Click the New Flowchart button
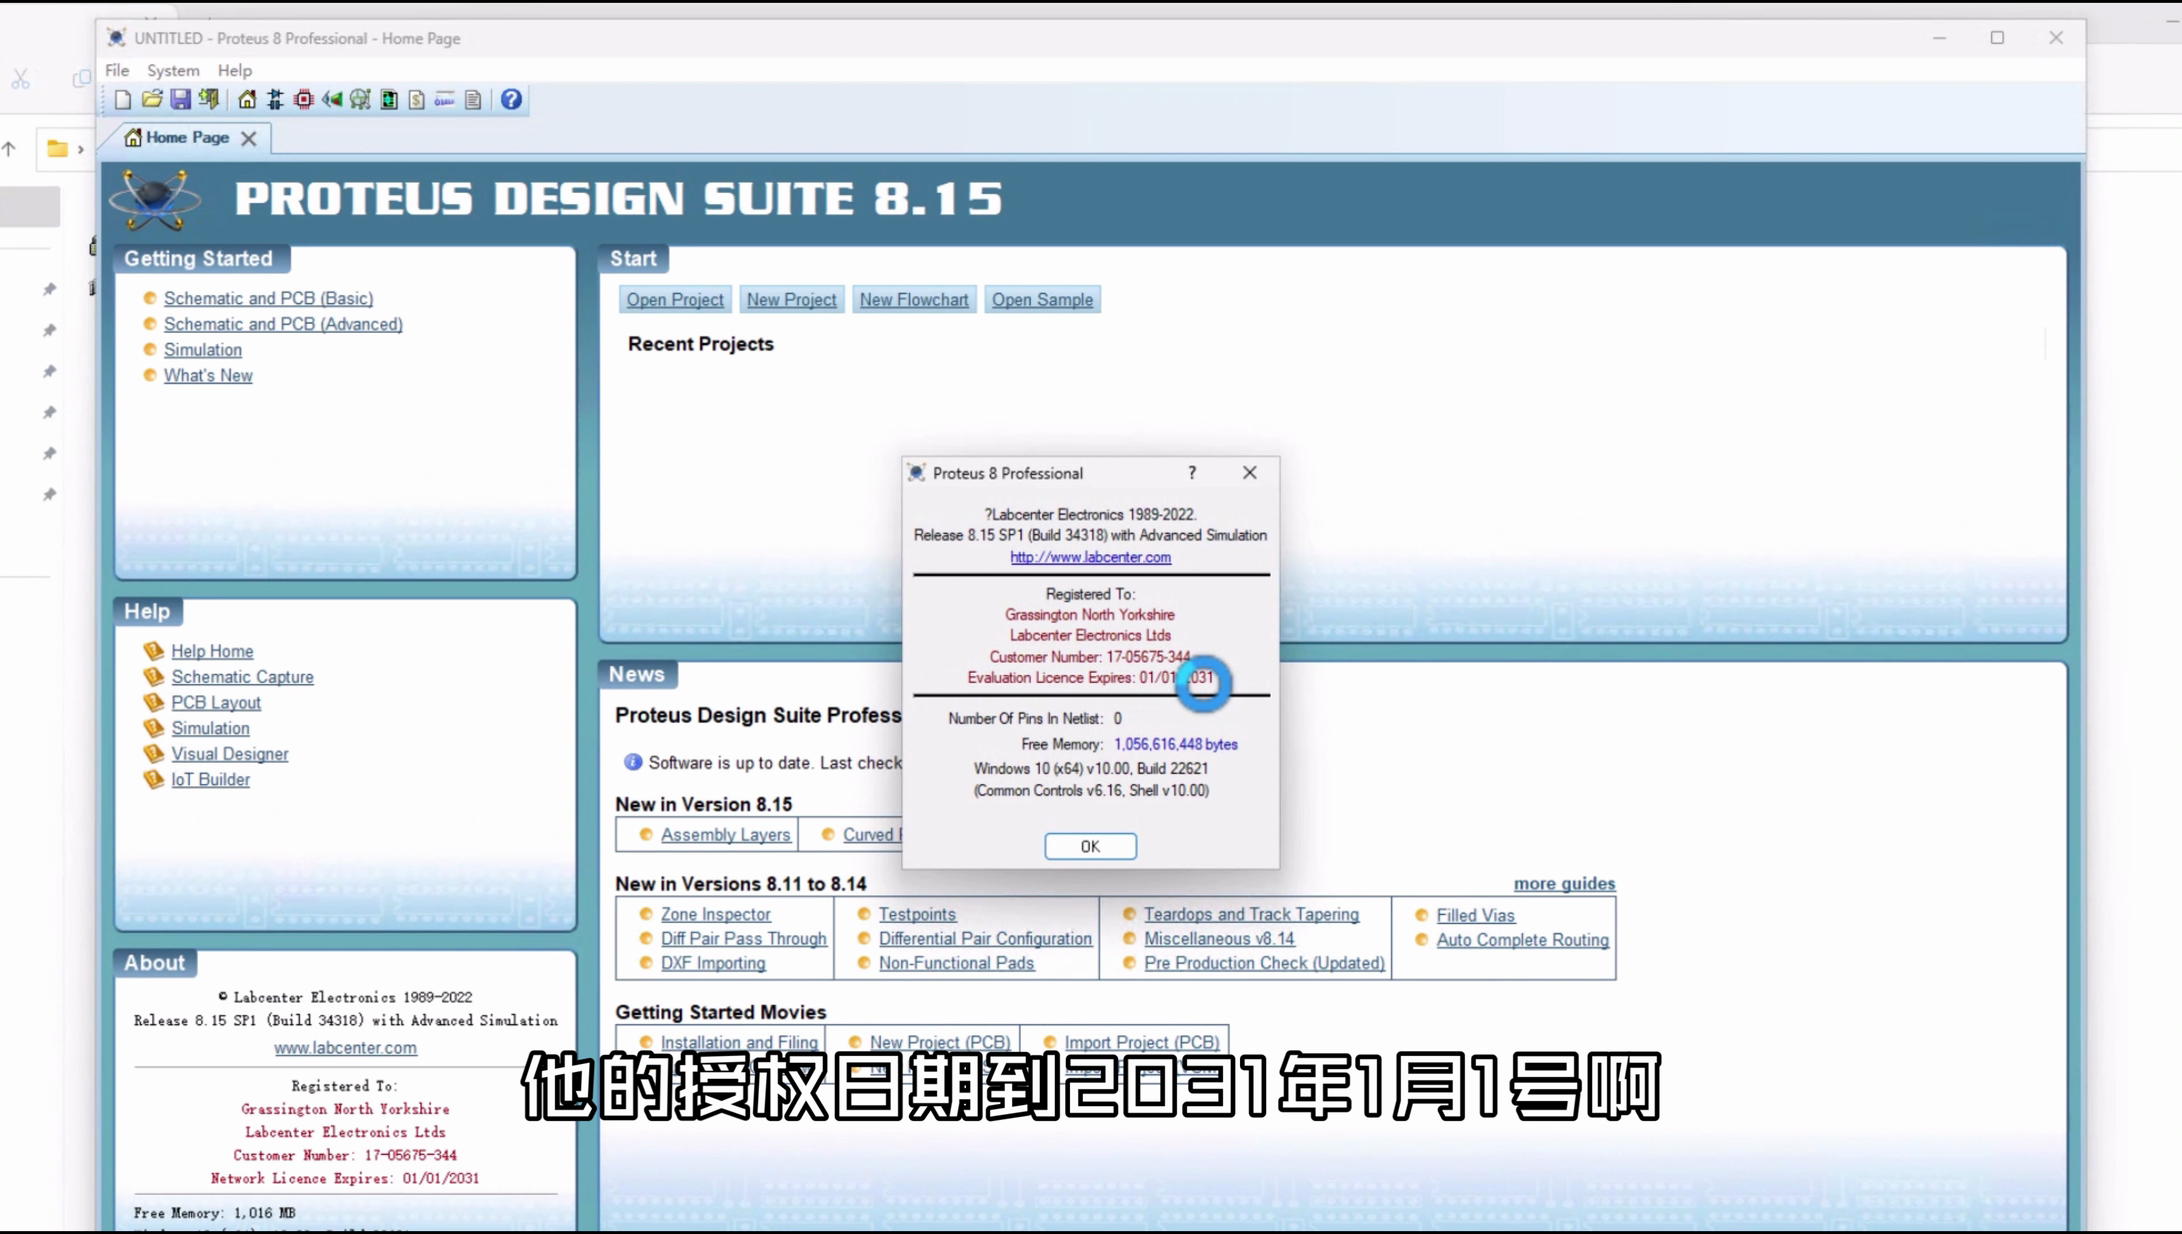Viewport: 2182px width, 1234px height. pos(914,300)
